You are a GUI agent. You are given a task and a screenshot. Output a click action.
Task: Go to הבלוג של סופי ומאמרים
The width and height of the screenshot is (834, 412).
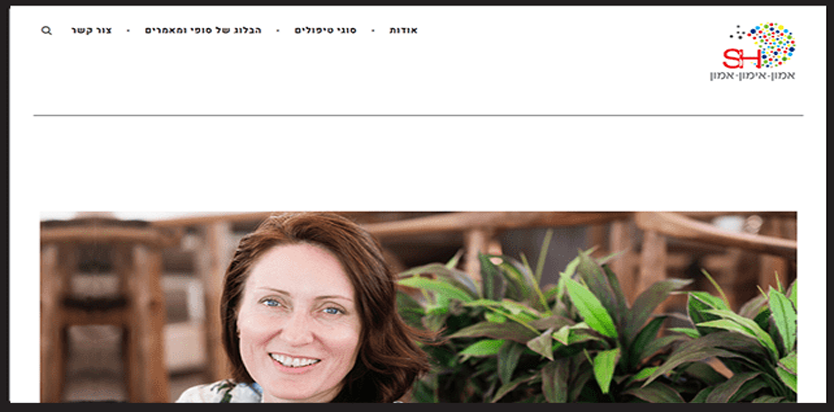click(203, 30)
